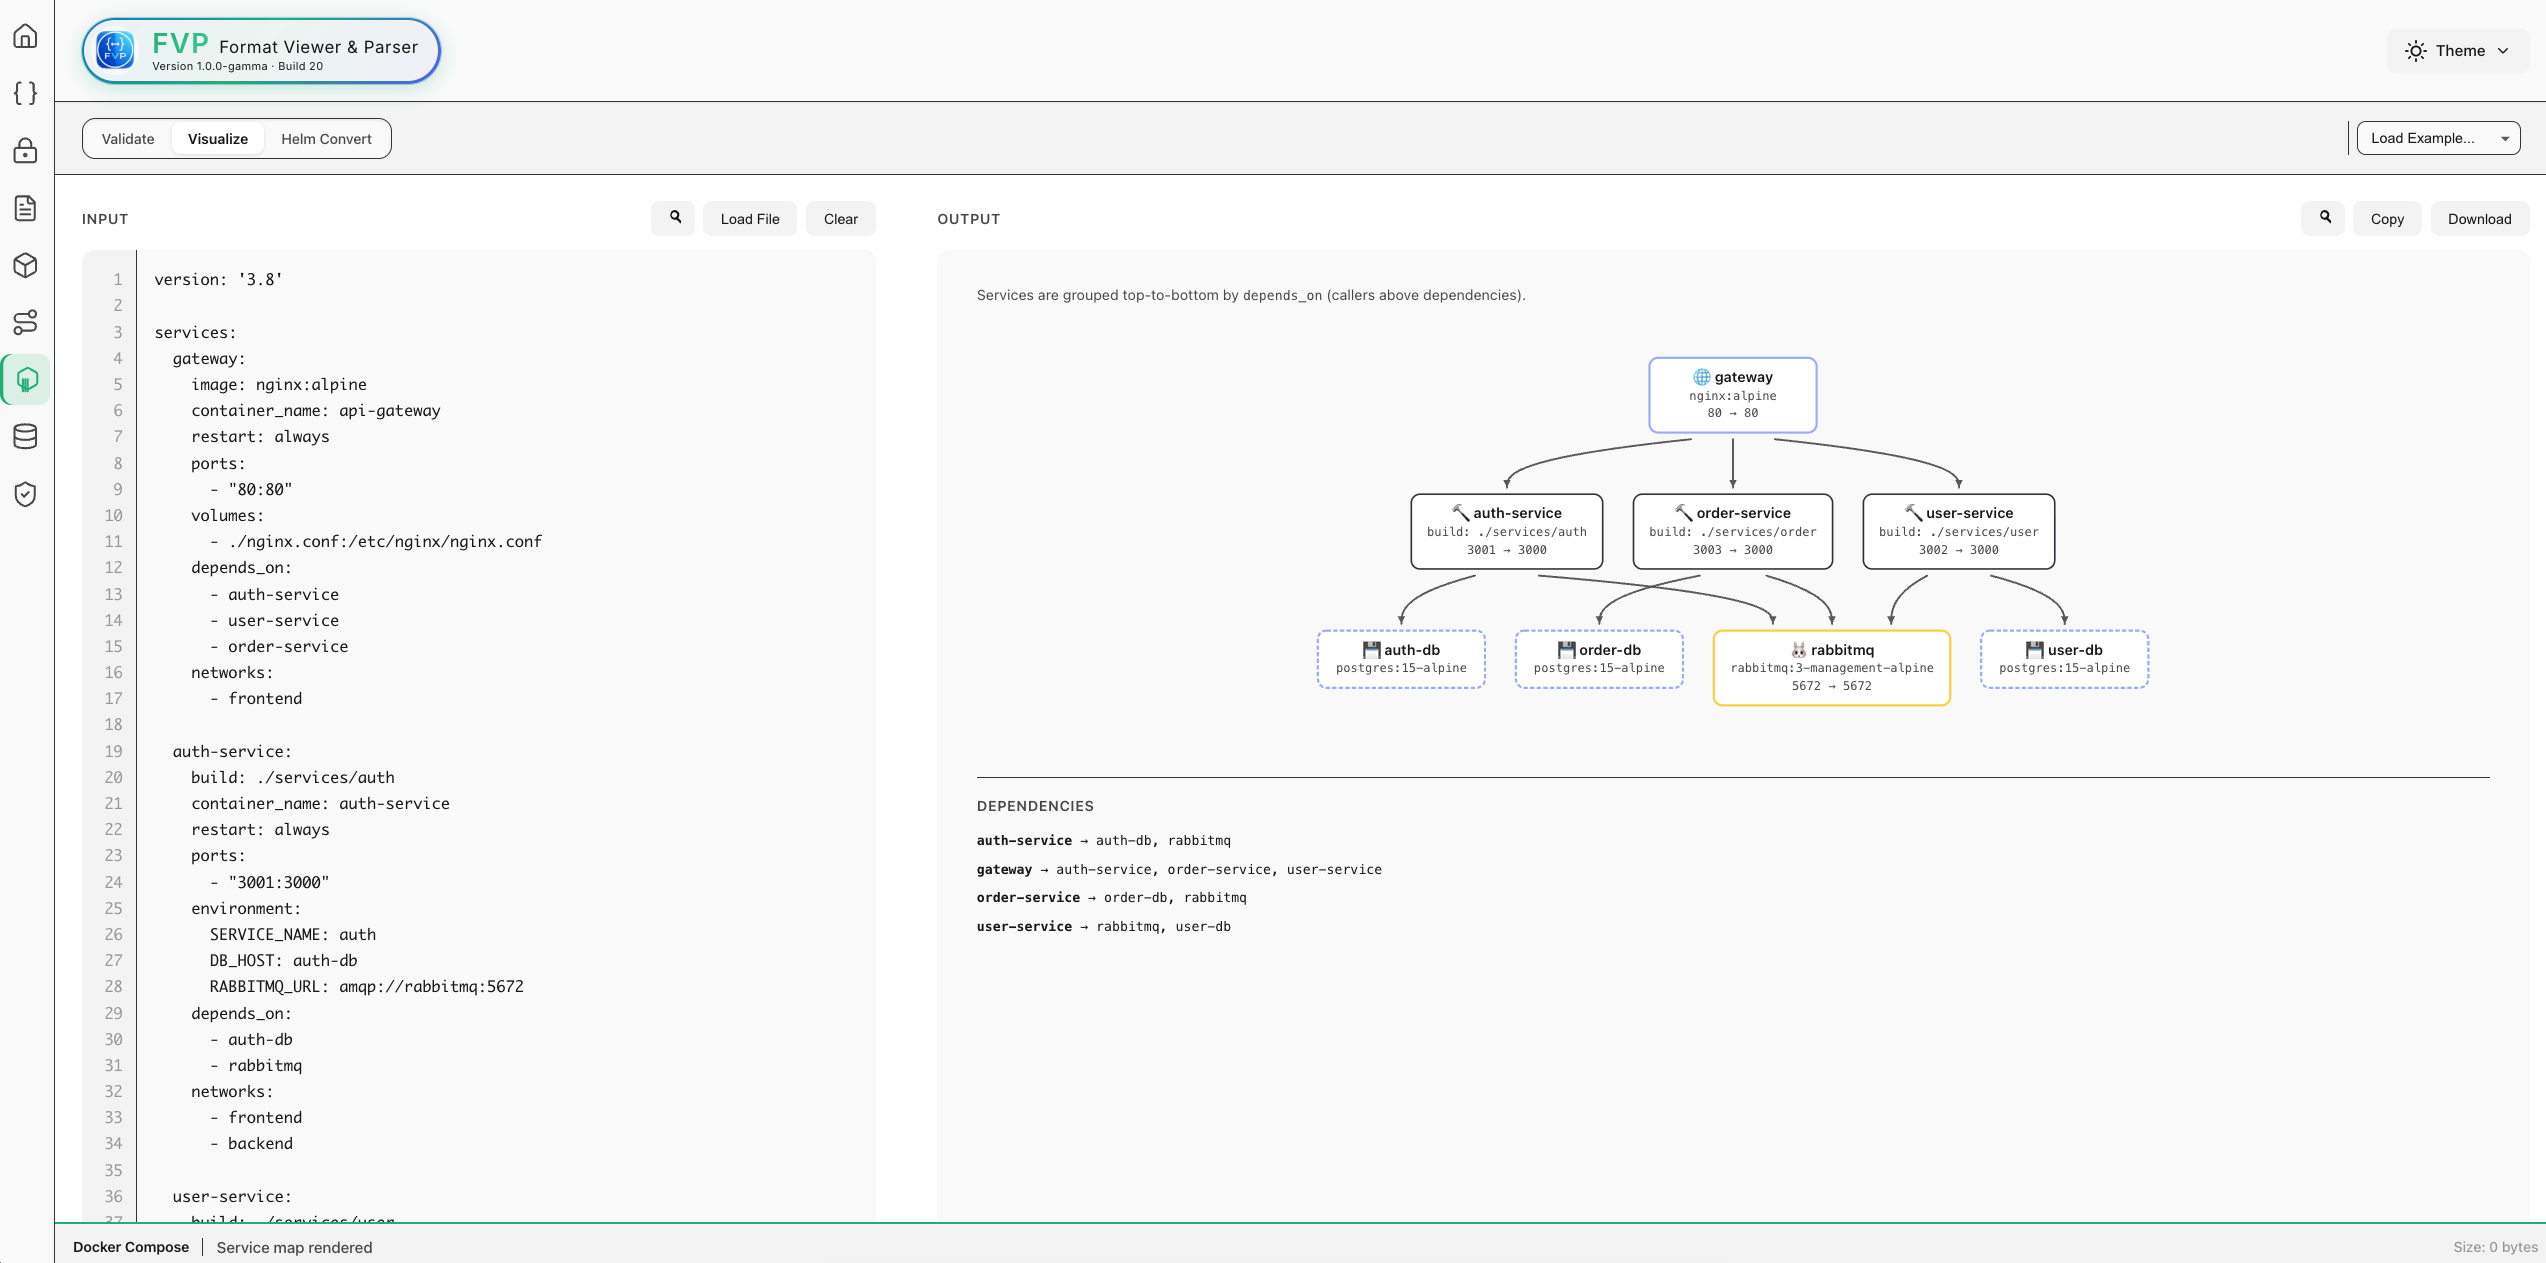This screenshot has width=2546, height=1263.
Task: Switch to the Validate tab
Action: (x=128, y=139)
